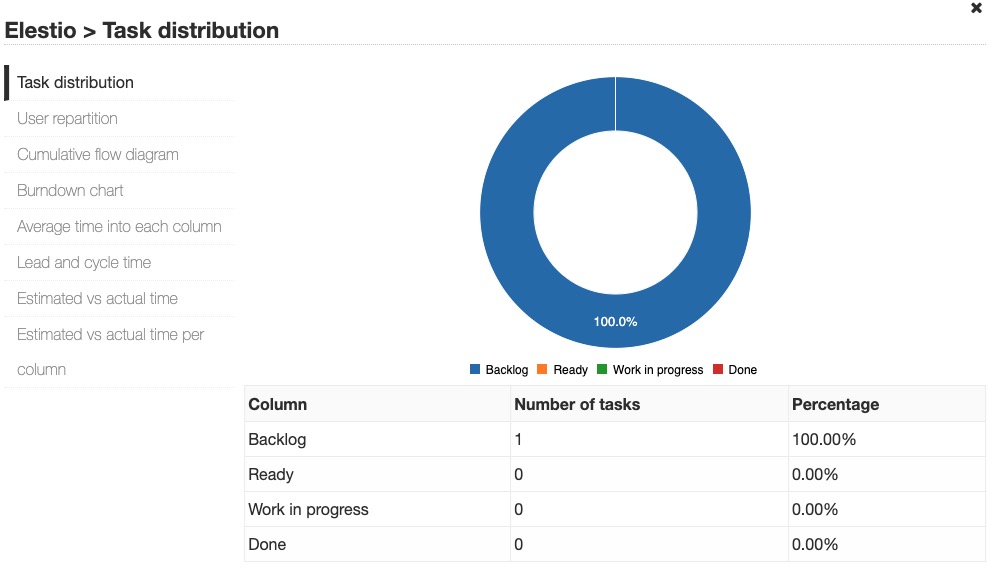Toggle the blue Backlog legend icon
Image resolution: width=989 pixels, height=578 pixels.
coord(474,369)
